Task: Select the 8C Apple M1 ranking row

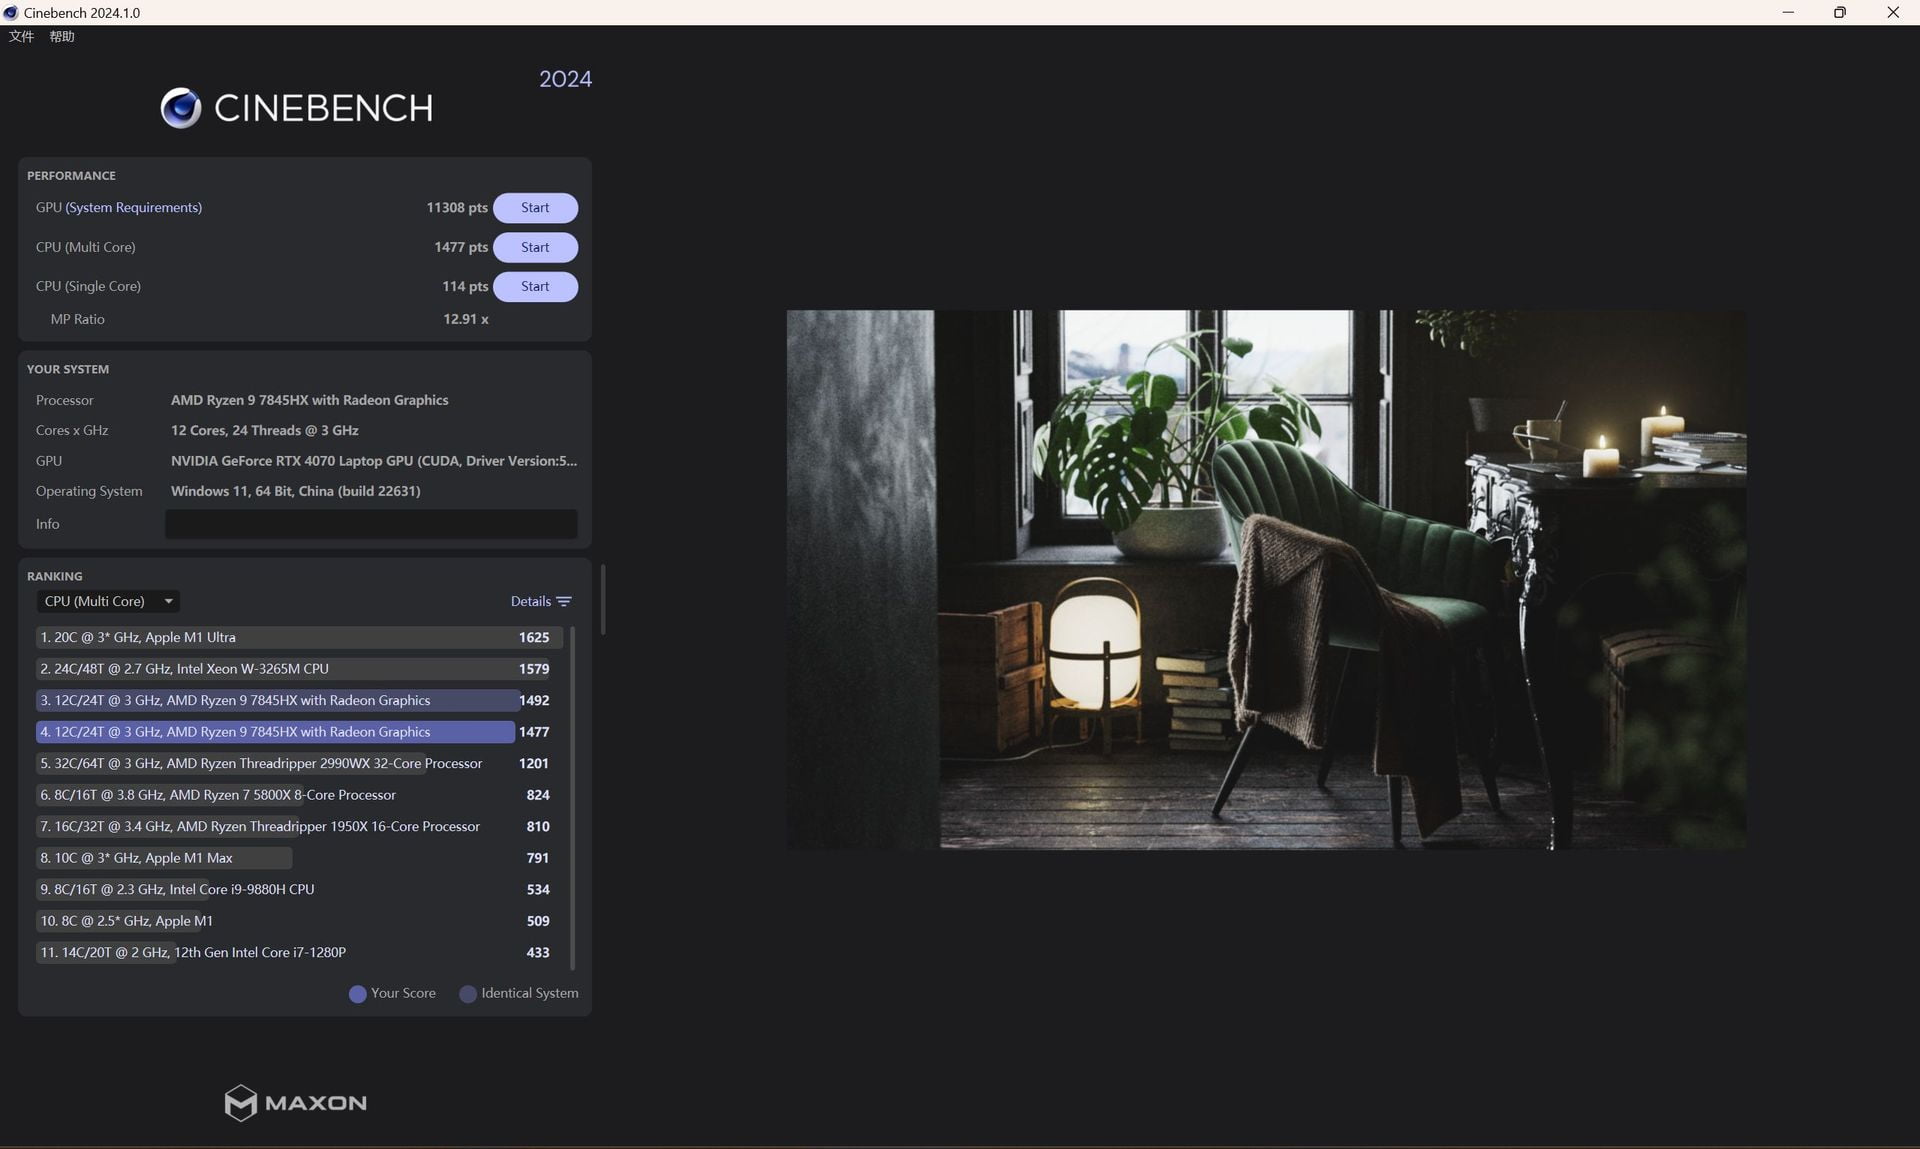Action: pos(299,921)
